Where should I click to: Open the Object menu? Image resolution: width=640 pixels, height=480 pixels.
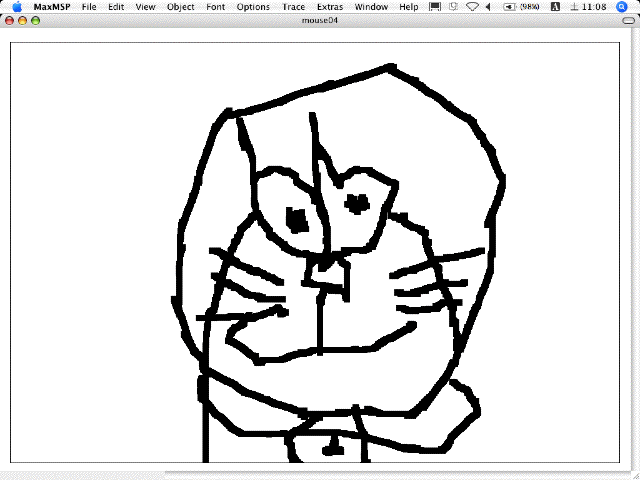click(x=180, y=7)
